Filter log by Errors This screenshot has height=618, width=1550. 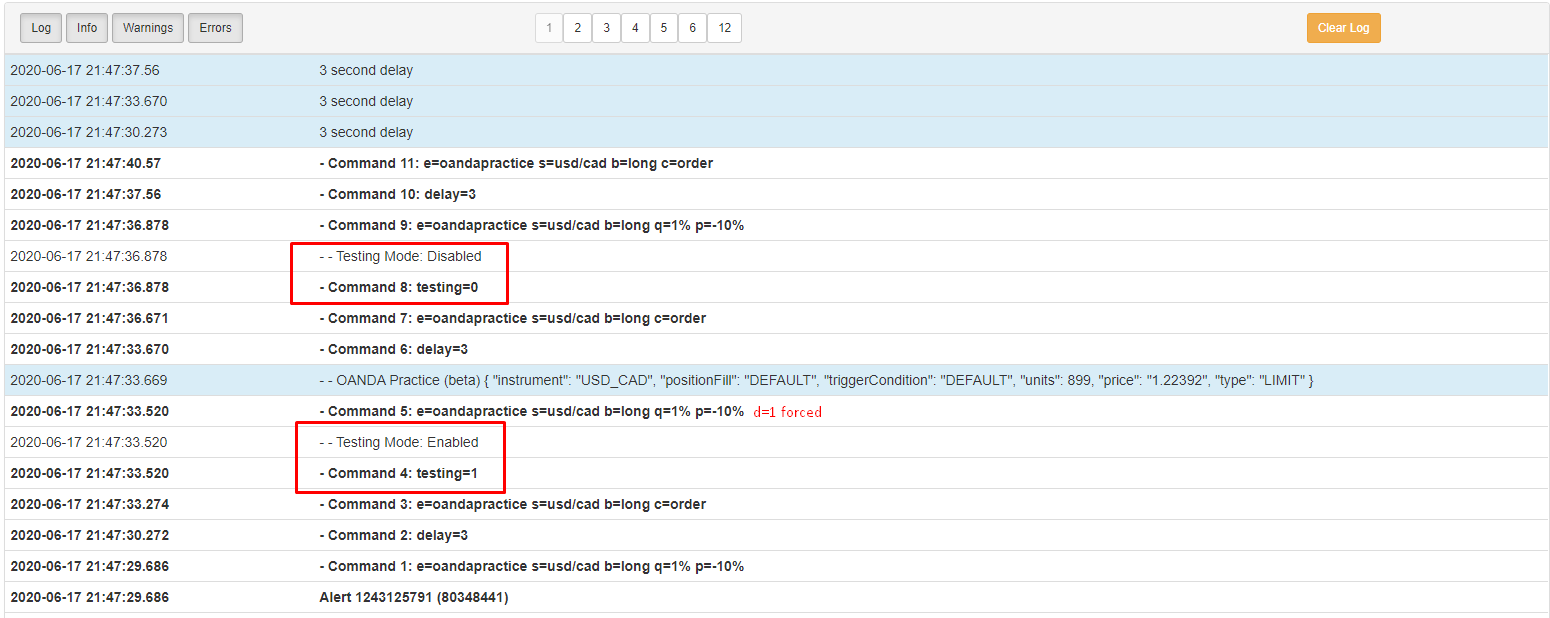pos(215,28)
